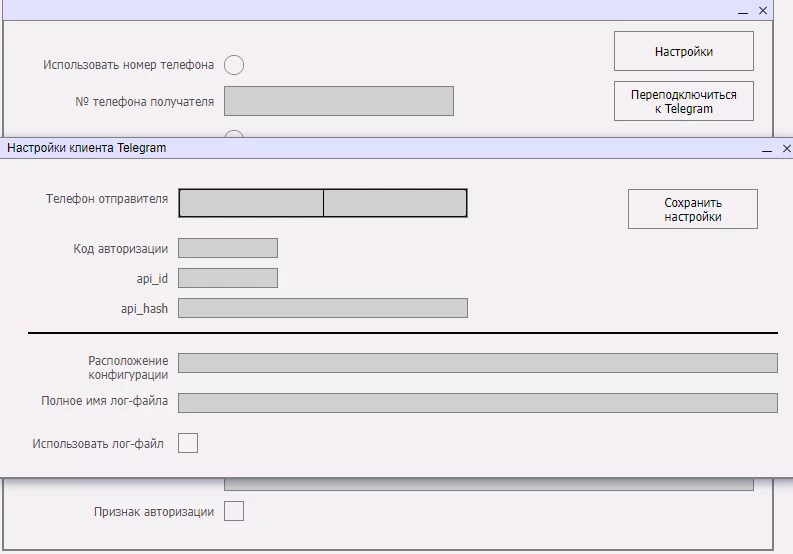Viewport: 793px width, 554px height.
Task: Select the Использовать номер телефона radio button
Action: click(233, 65)
